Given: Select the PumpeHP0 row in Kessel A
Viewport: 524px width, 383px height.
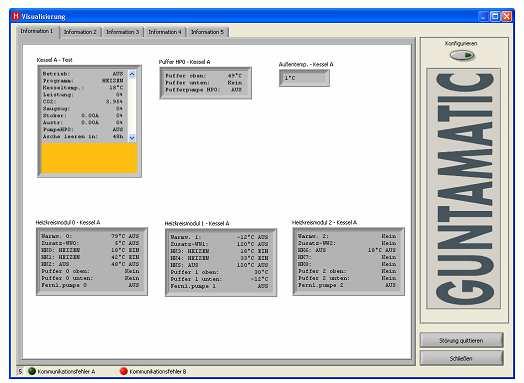Looking at the screenshot, I should pyautogui.click(x=83, y=129).
